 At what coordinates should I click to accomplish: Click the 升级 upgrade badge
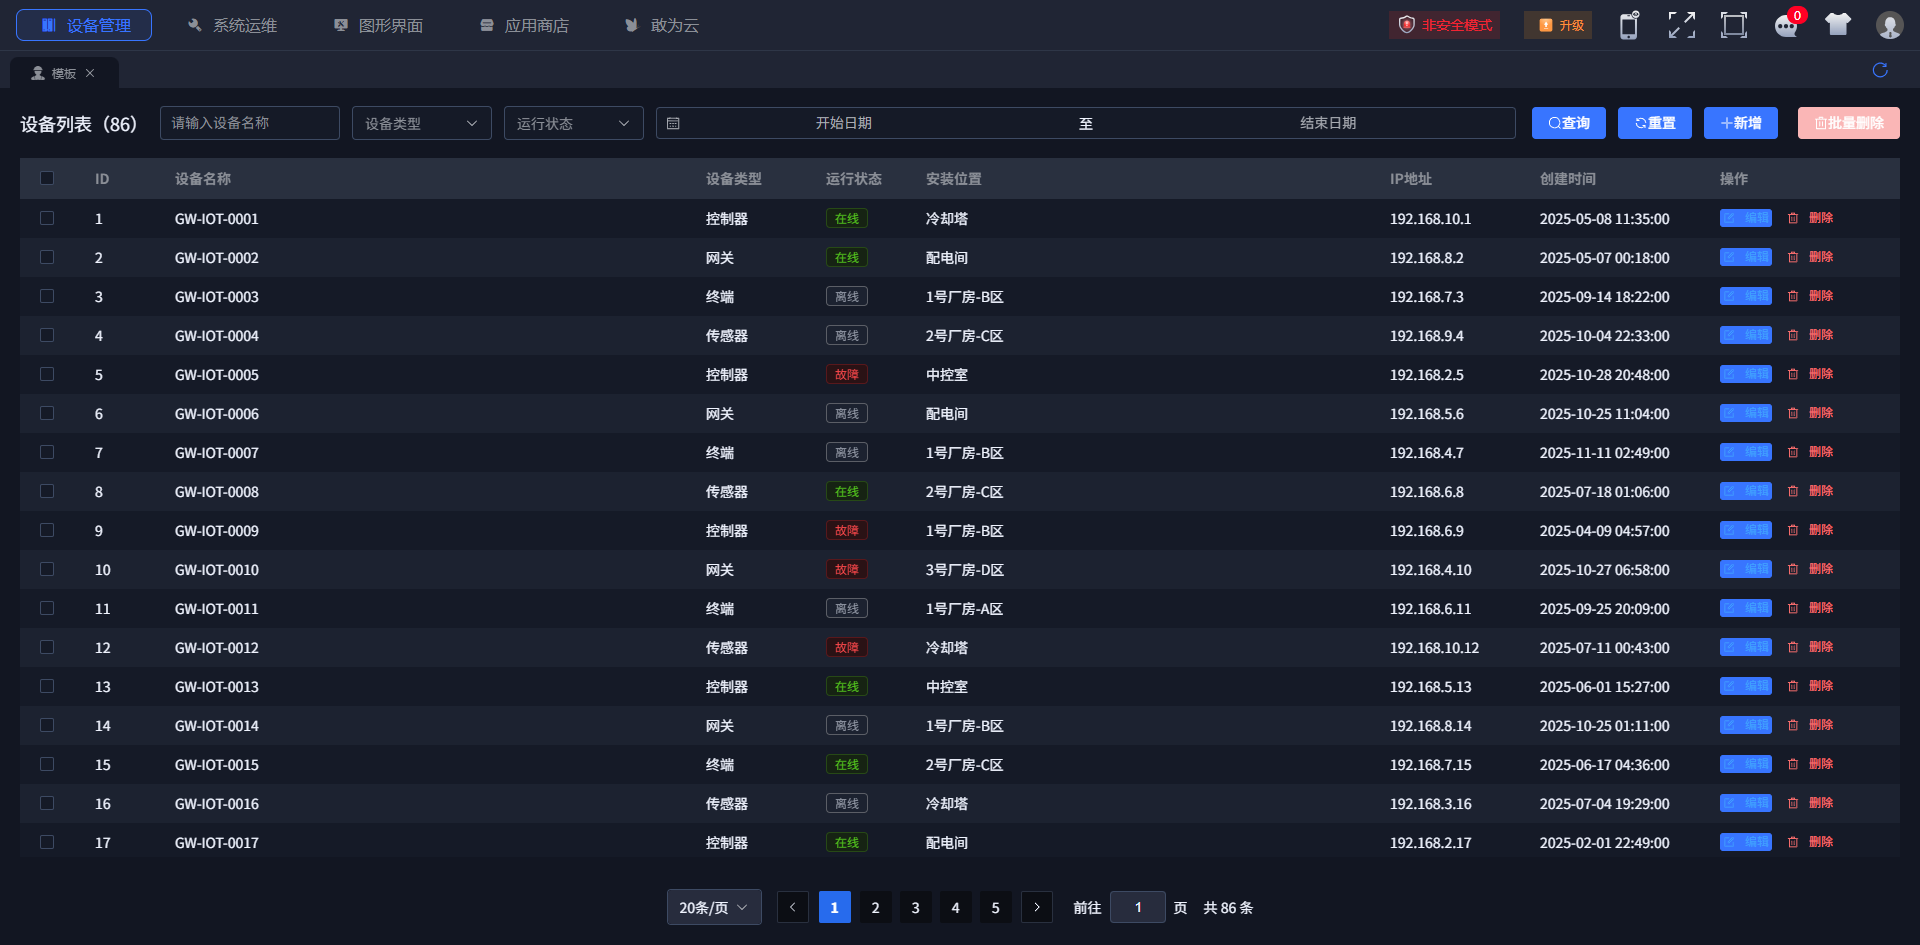coord(1558,25)
